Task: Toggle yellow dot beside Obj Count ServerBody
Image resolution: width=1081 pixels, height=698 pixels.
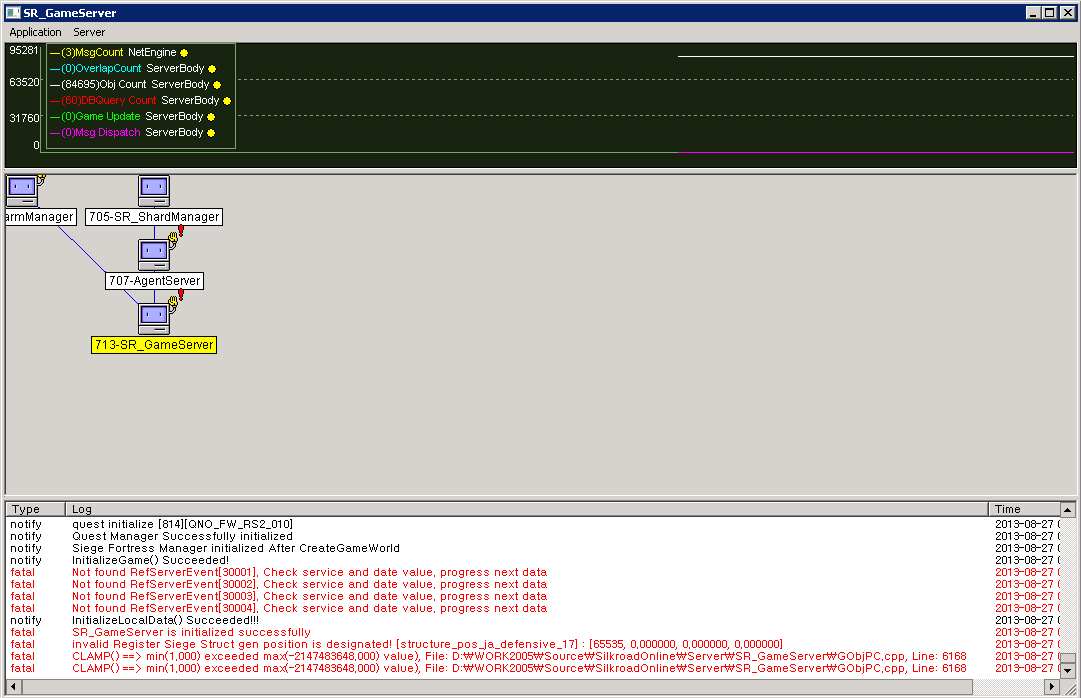Action: 217,85
